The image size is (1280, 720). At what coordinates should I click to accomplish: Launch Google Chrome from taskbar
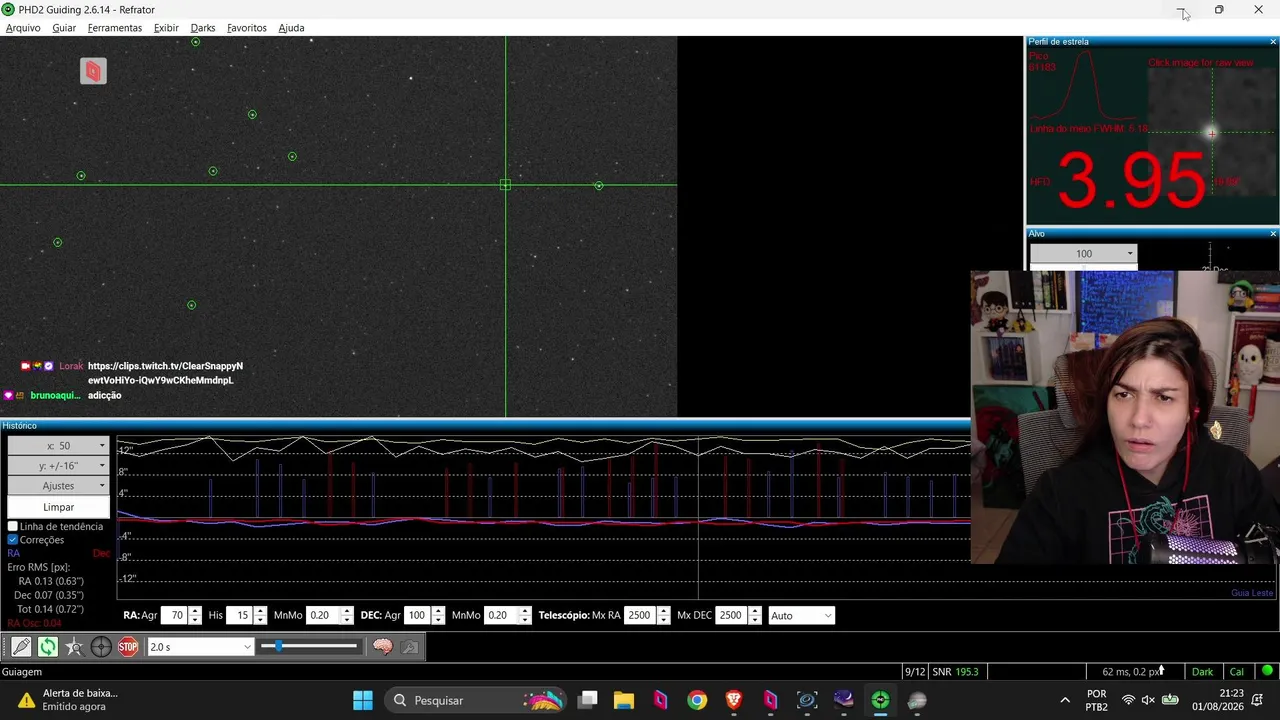click(697, 700)
